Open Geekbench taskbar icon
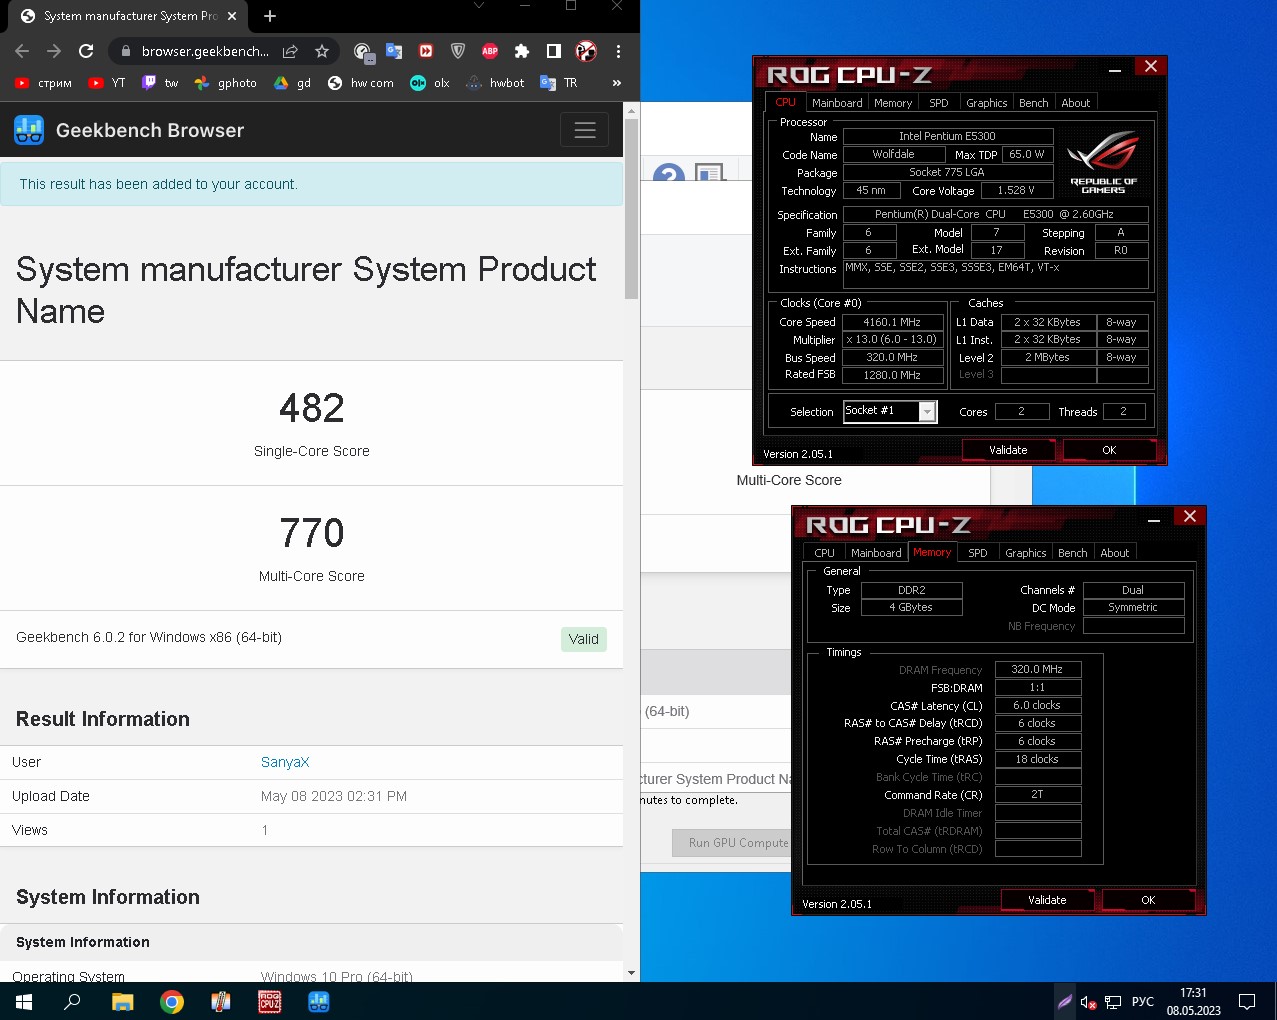The image size is (1277, 1020). [x=319, y=1001]
